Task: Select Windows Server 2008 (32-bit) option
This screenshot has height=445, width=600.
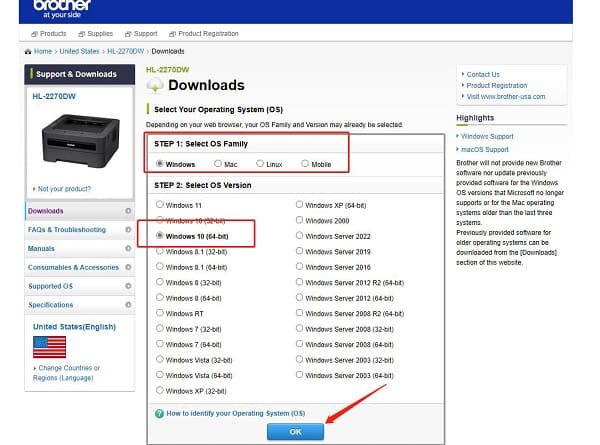Action: click(299, 328)
